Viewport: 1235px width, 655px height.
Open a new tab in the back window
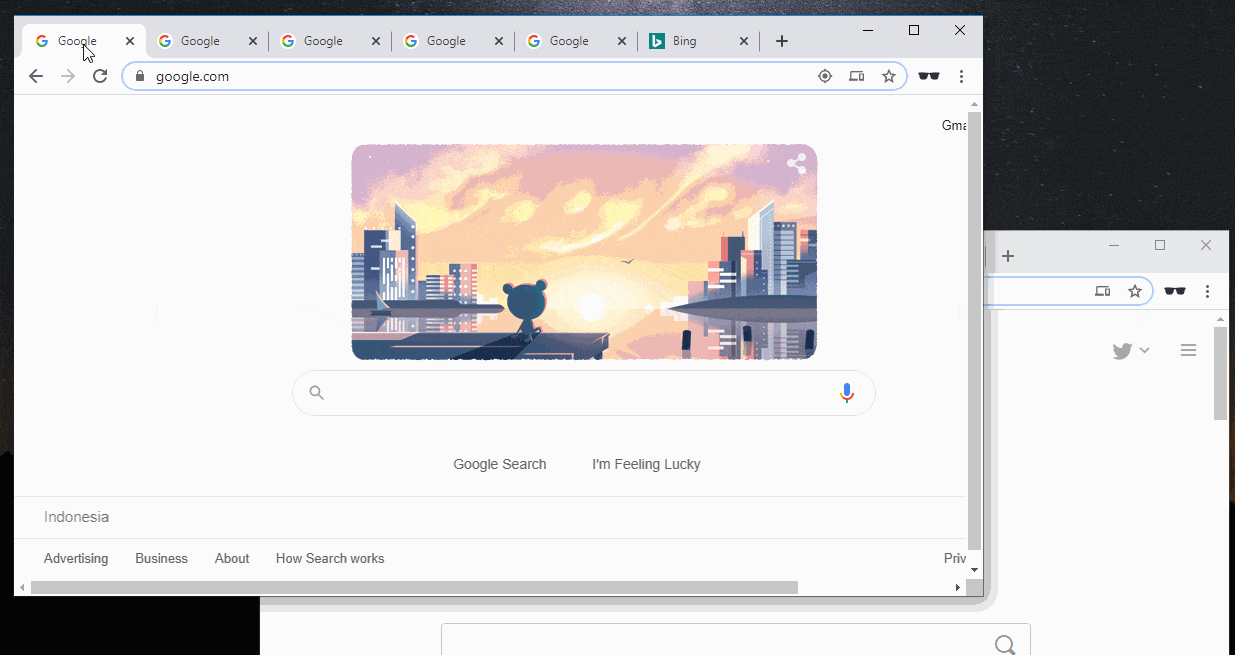[1008, 256]
